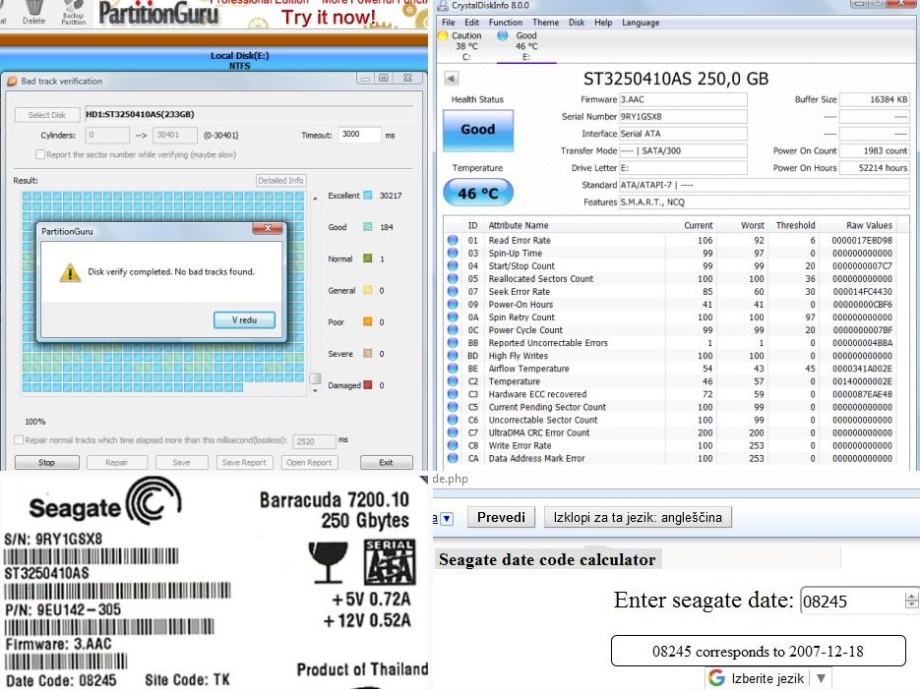Image resolution: width=920 pixels, height=690 pixels.
Task: Click the blue status icon for Read Error Rate
Action: pos(453,241)
